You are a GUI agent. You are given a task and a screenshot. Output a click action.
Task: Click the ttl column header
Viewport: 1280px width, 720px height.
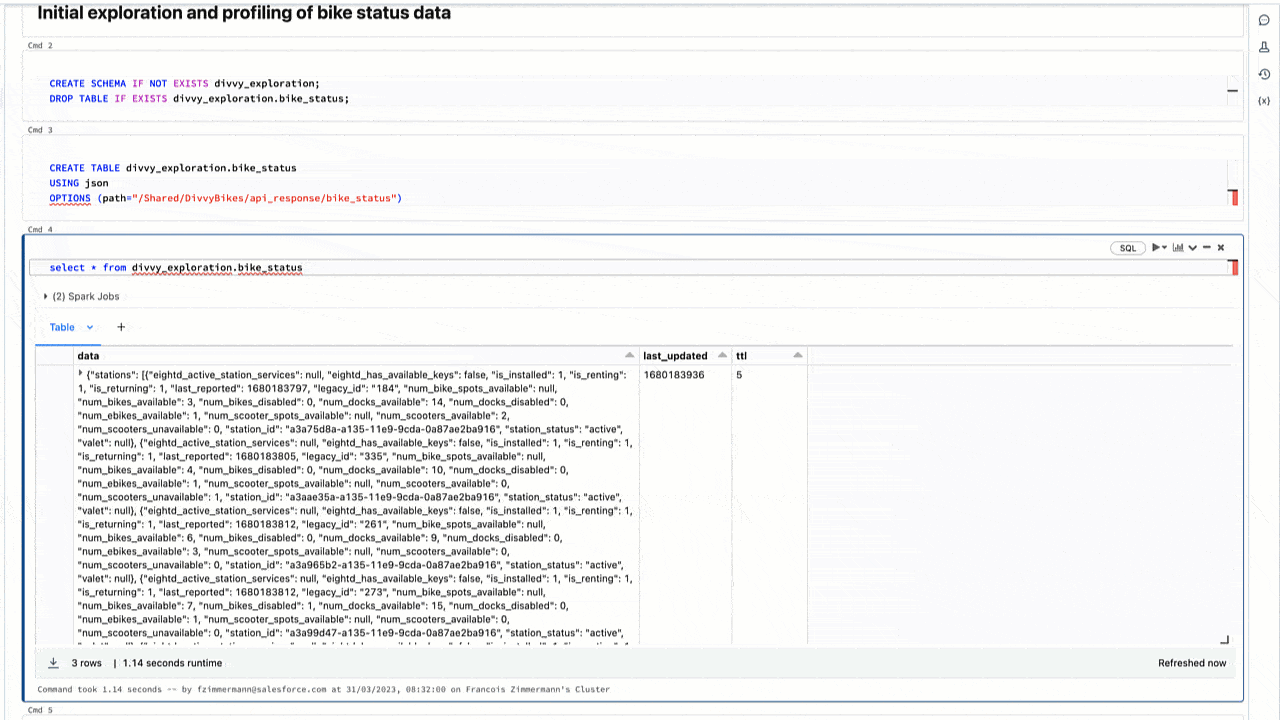(769, 355)
